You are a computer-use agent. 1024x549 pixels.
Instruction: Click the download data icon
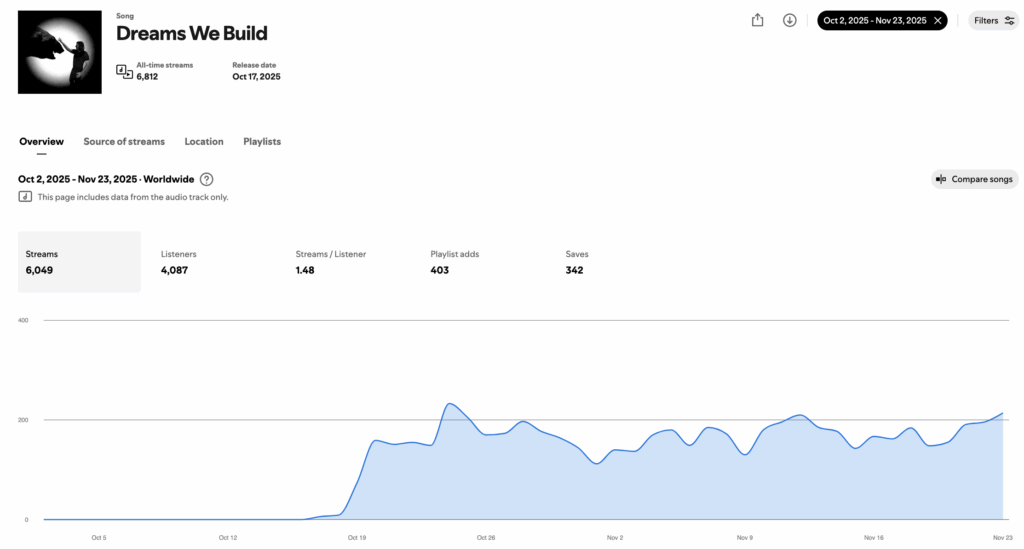[x=789, y=20]
